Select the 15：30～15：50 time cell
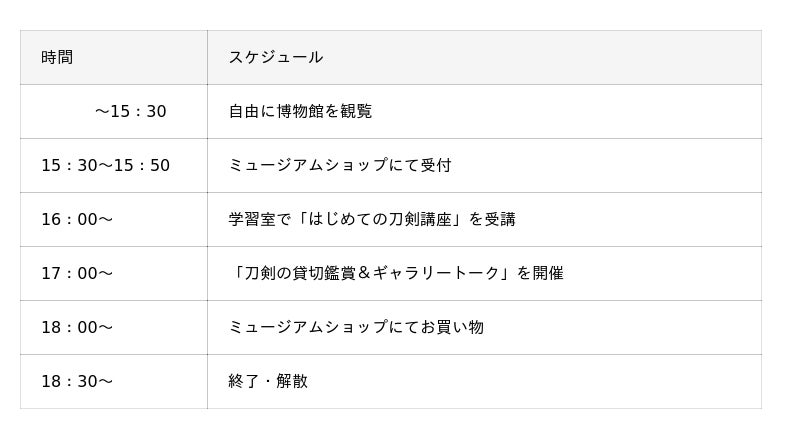Screen dimensions: 800x439 (105, 165)
